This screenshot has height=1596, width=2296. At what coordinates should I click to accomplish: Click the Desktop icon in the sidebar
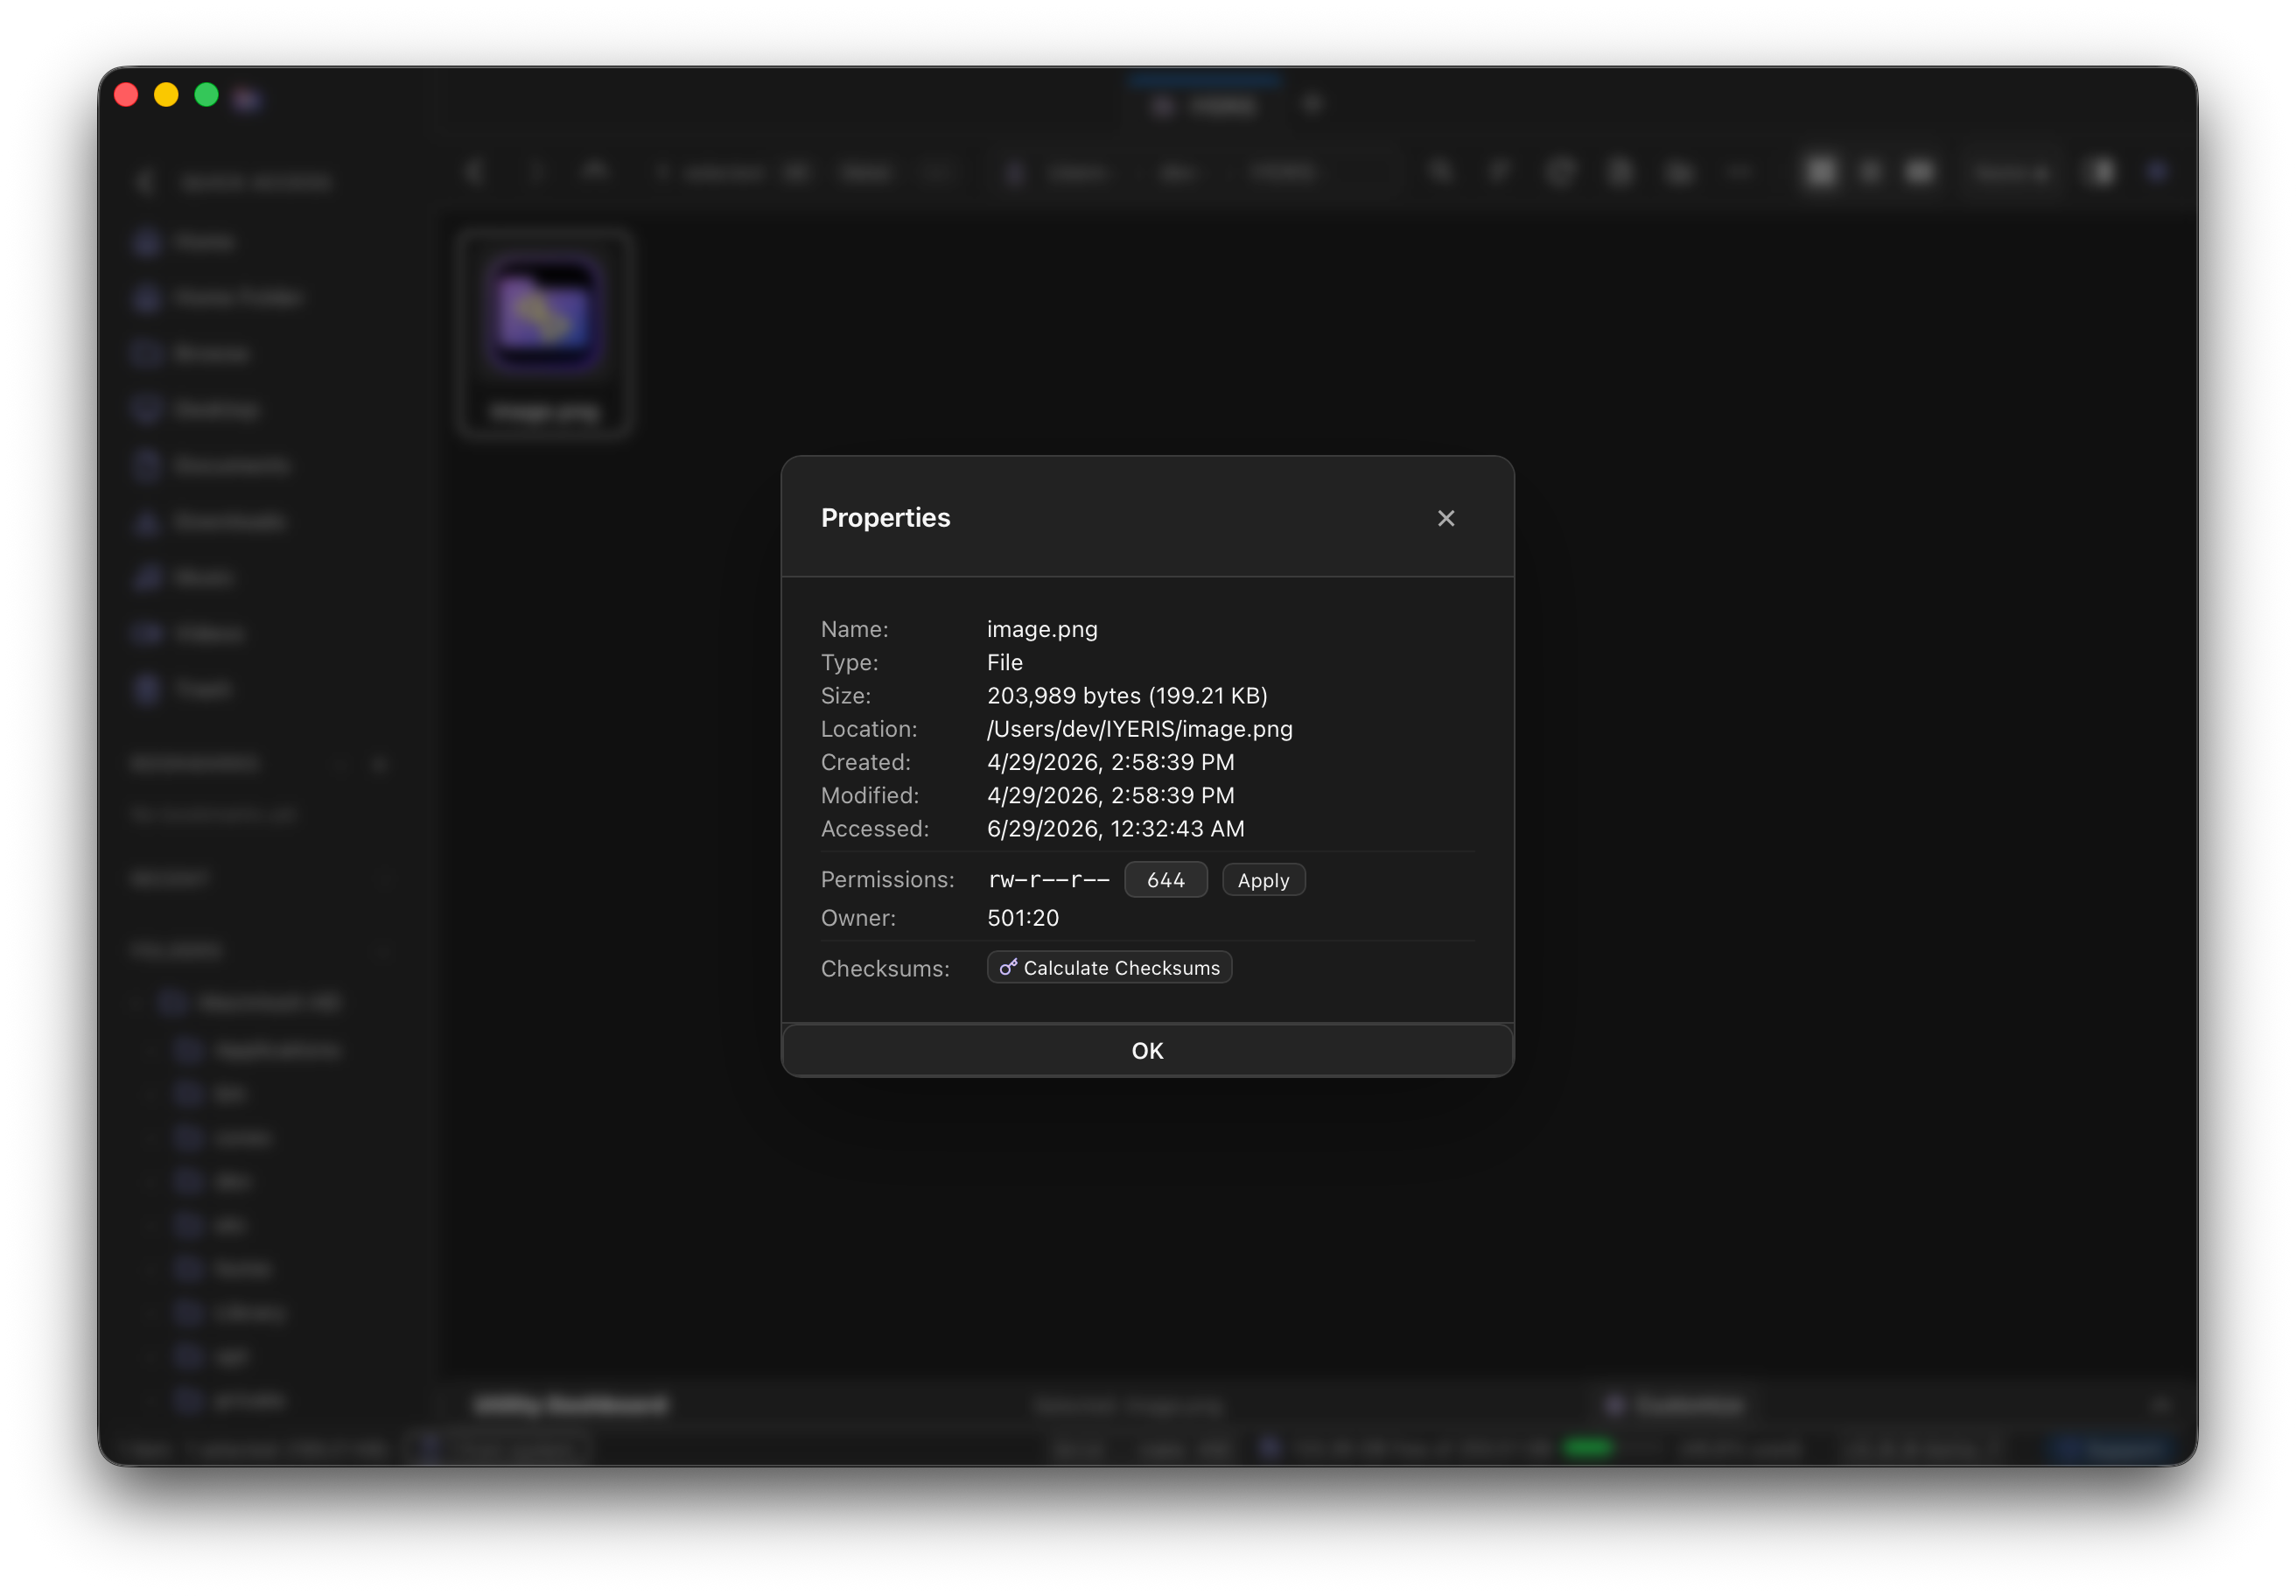(147, 409)
